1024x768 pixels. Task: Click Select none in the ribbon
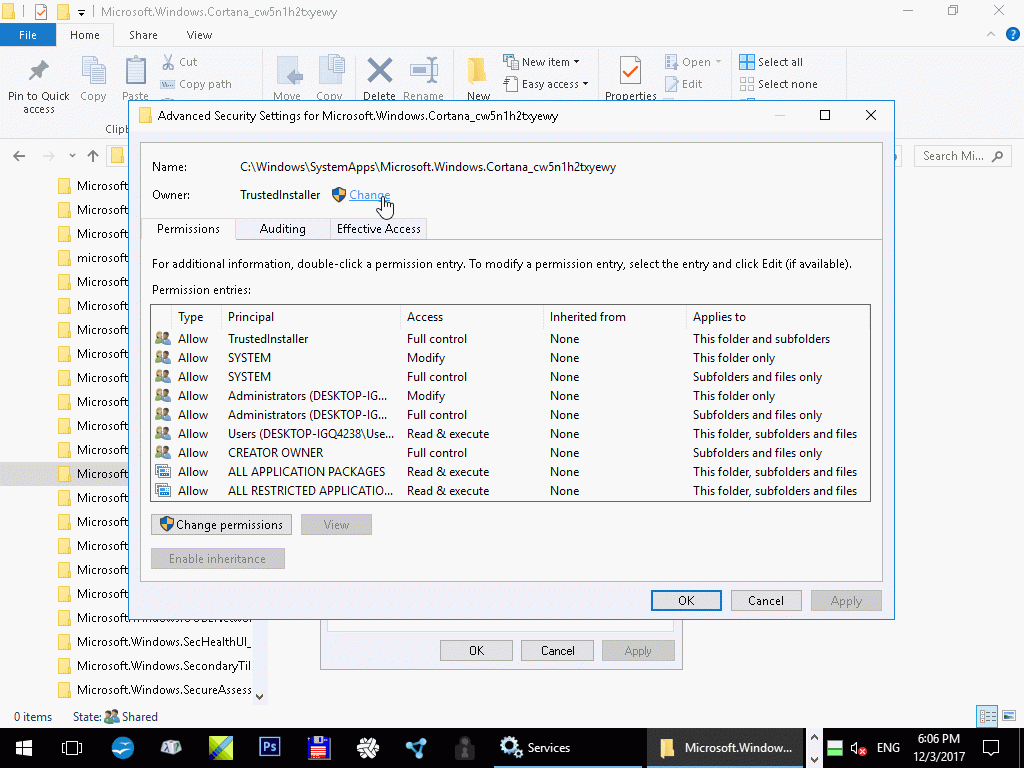point(778,84)
